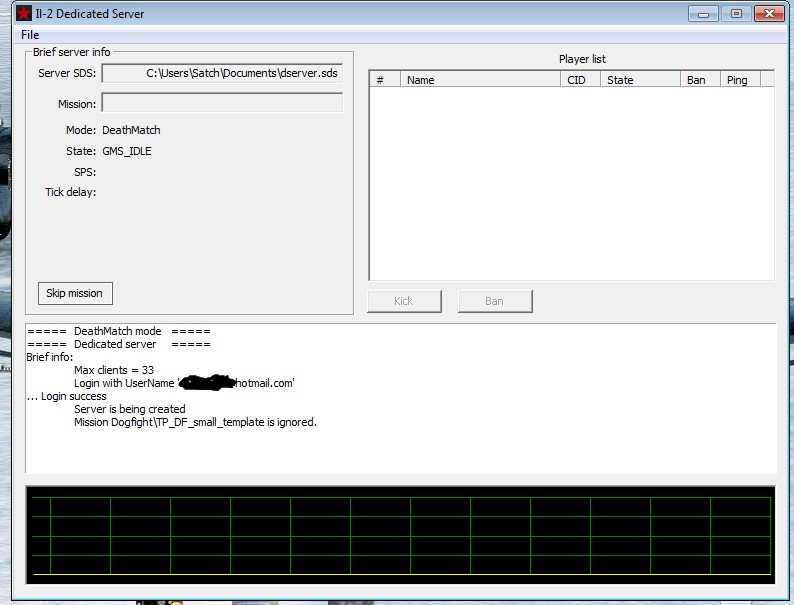Click the 'TP_DF_small_template is ignored' log line

pos(195,422)
